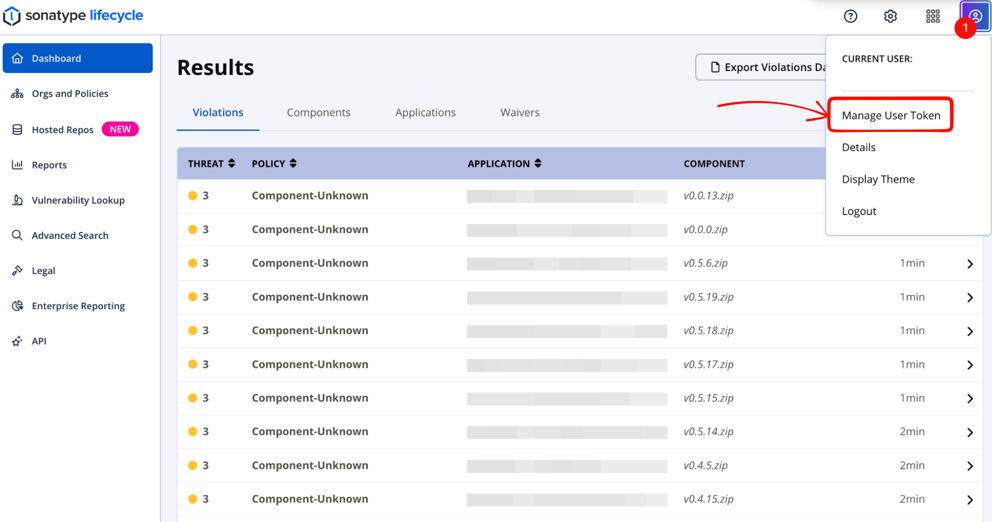This screenshot has height=522, width=992.
Task: Select Display Theme in the user menu
Action: click(878, 179)
